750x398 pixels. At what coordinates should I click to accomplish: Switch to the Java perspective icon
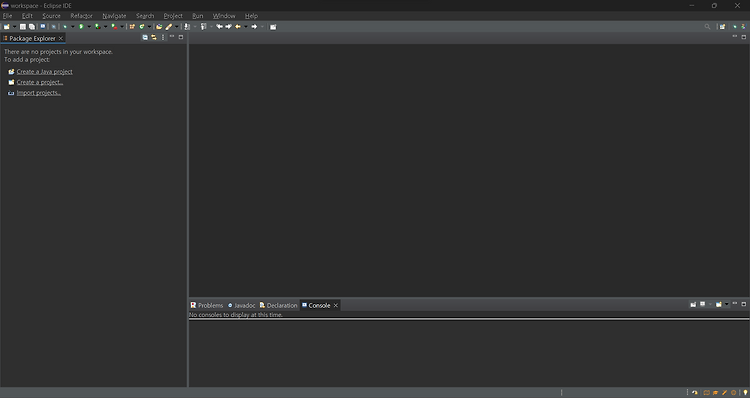[x=743, y=27]
